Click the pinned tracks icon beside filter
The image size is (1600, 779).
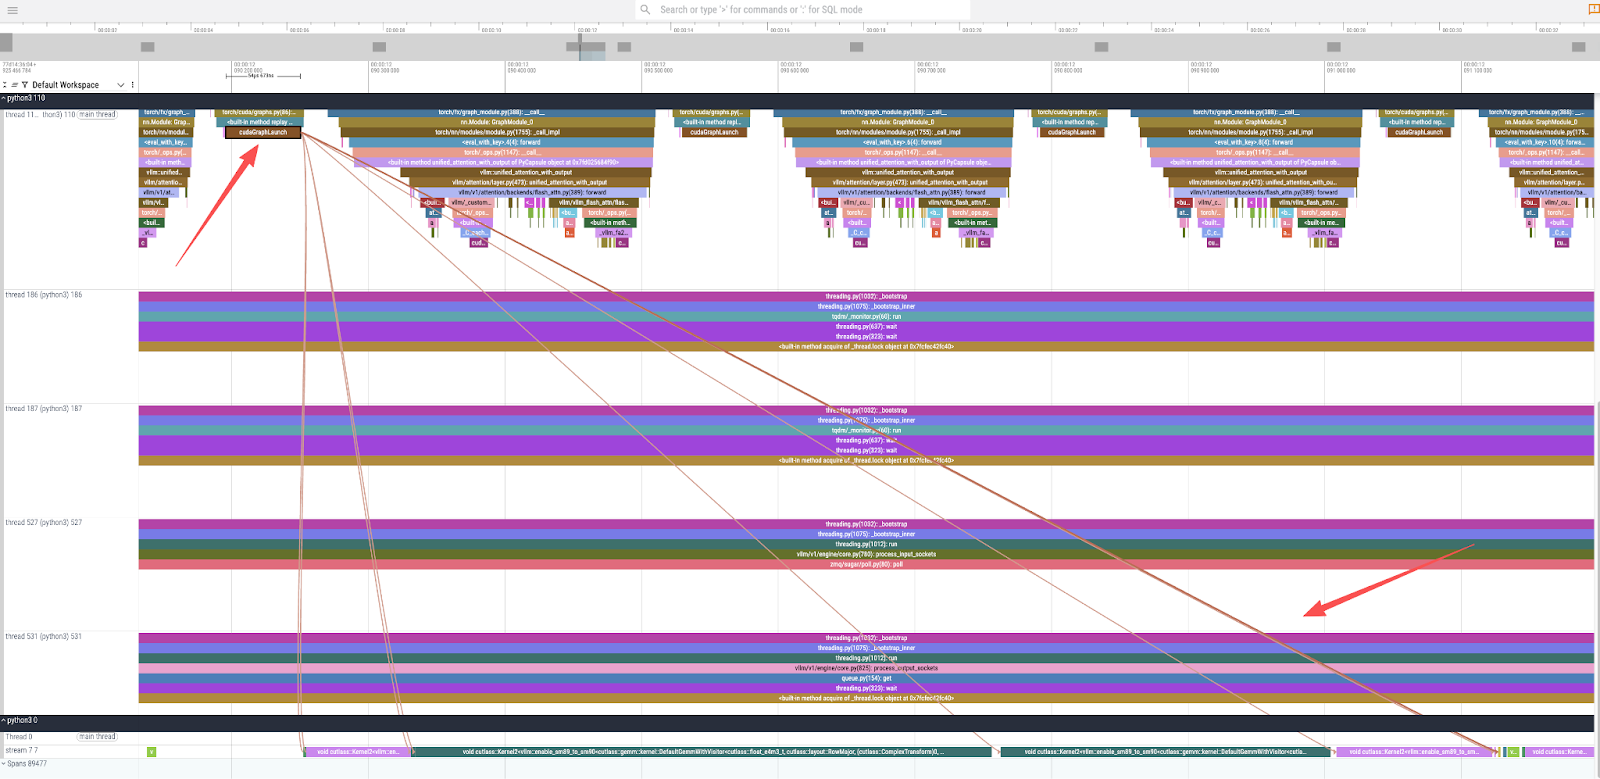click(15, 85)
